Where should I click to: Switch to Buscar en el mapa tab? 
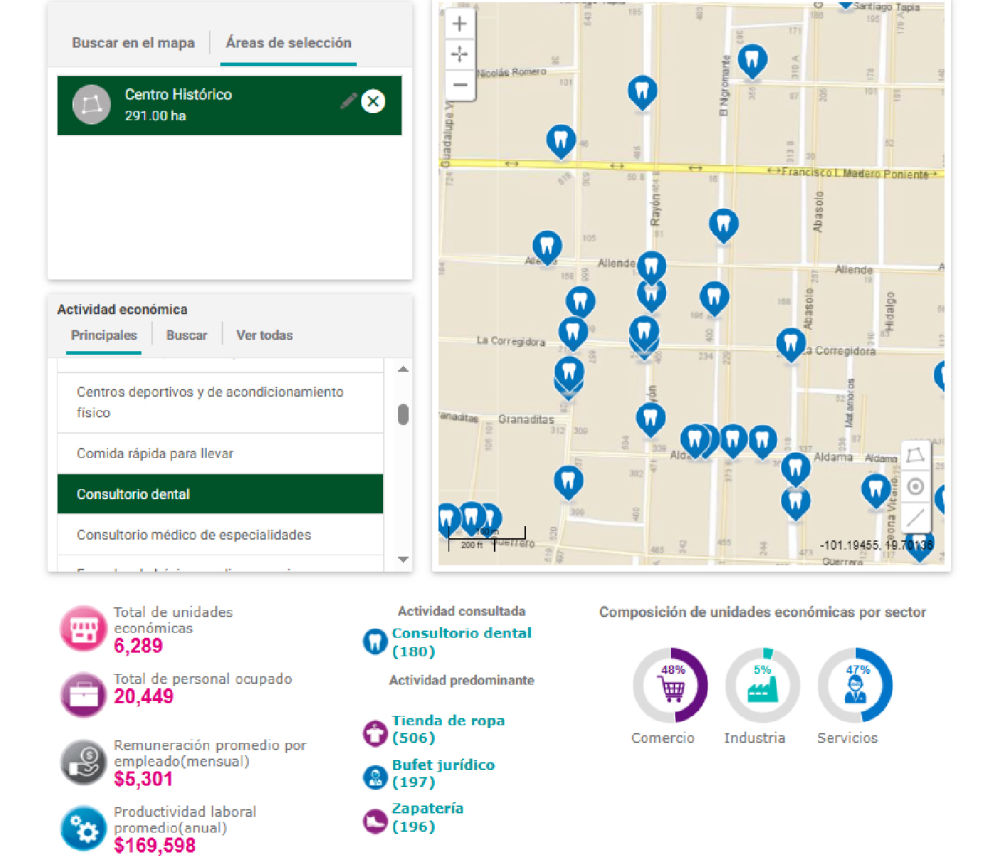(x=133, y=43)
